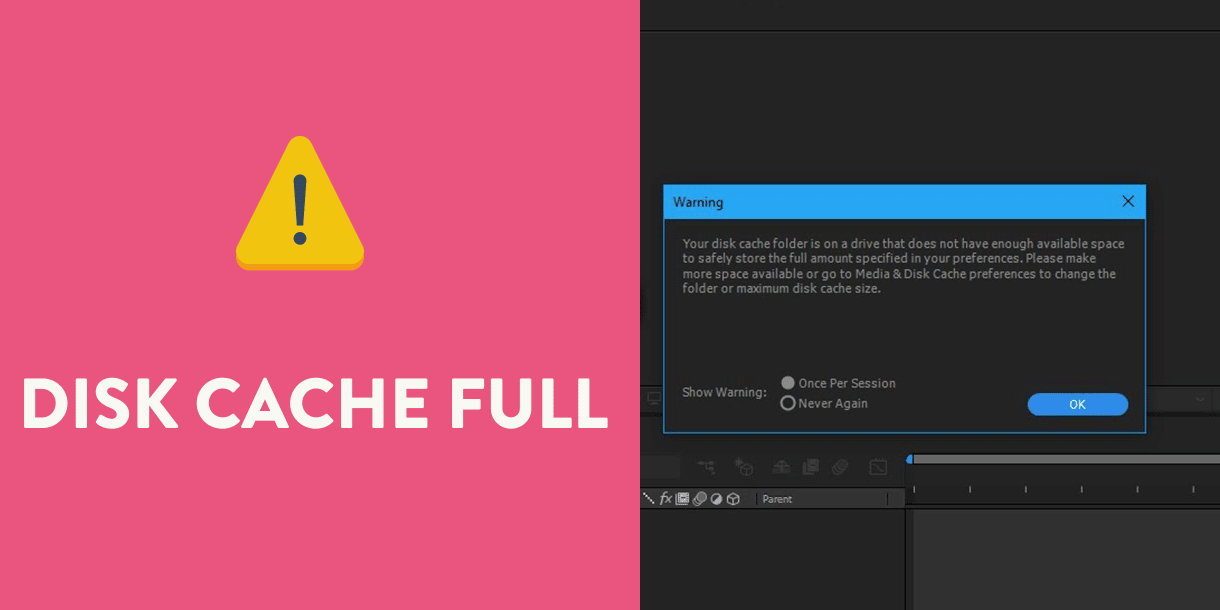The image size is (1220, 610).
Task: Select the Never Again radio button
Action: (787, 403)
